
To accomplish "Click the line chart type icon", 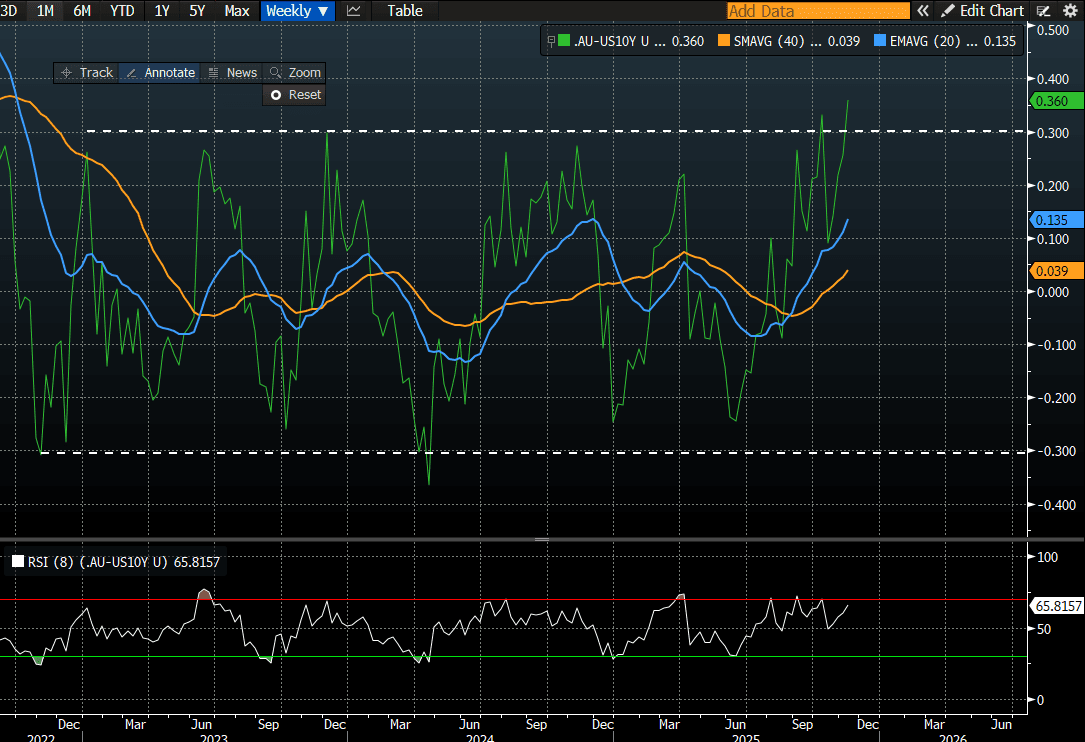I will coord(354,11).
